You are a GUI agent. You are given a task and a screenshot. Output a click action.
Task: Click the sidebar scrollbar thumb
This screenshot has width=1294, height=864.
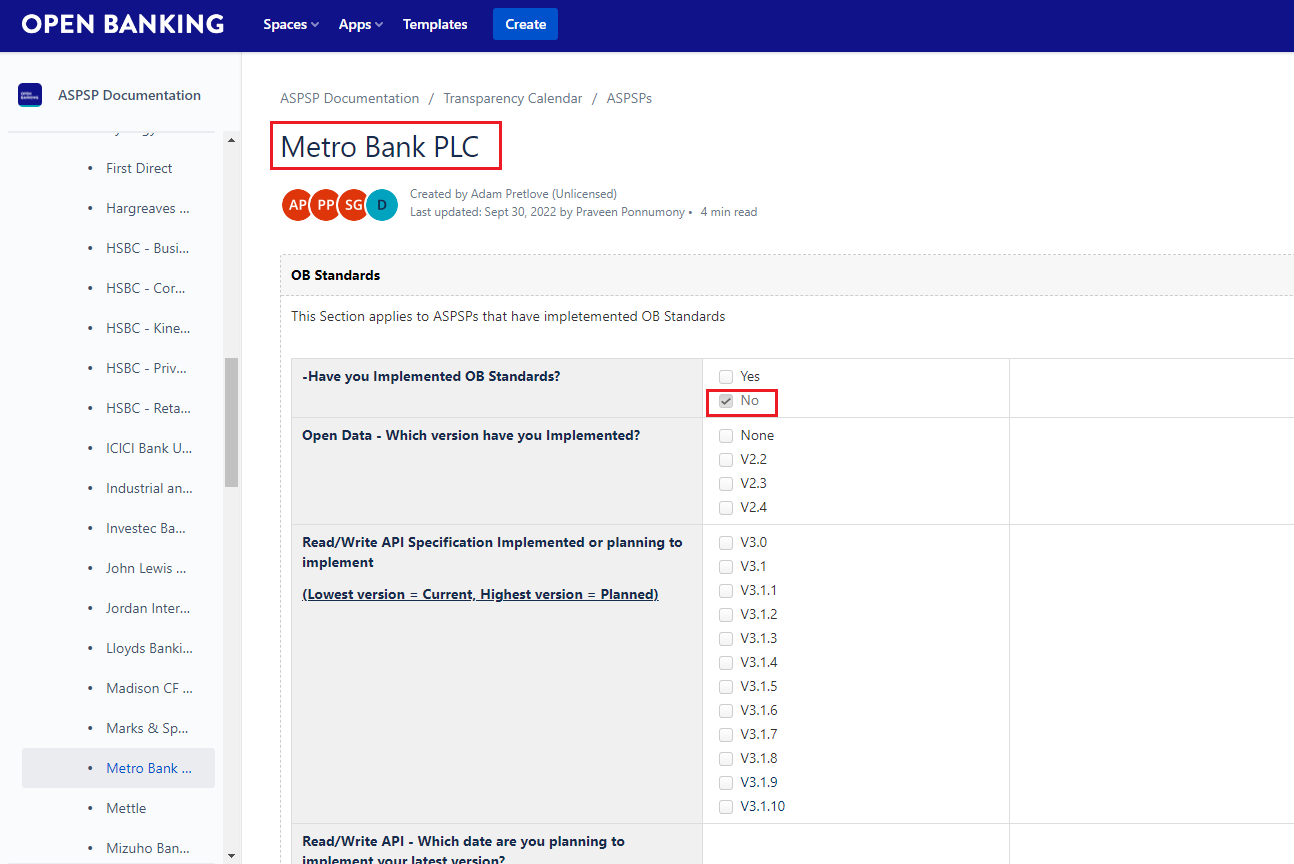232,422
